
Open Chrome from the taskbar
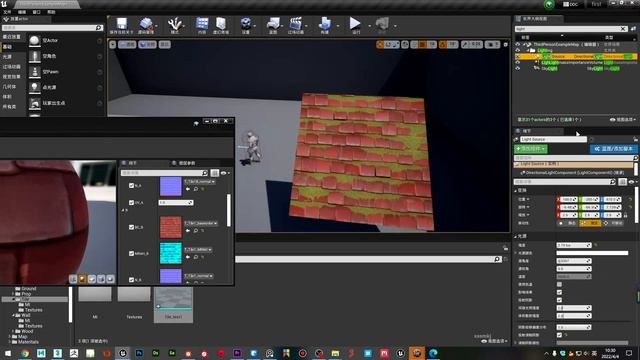click(25, 353)
